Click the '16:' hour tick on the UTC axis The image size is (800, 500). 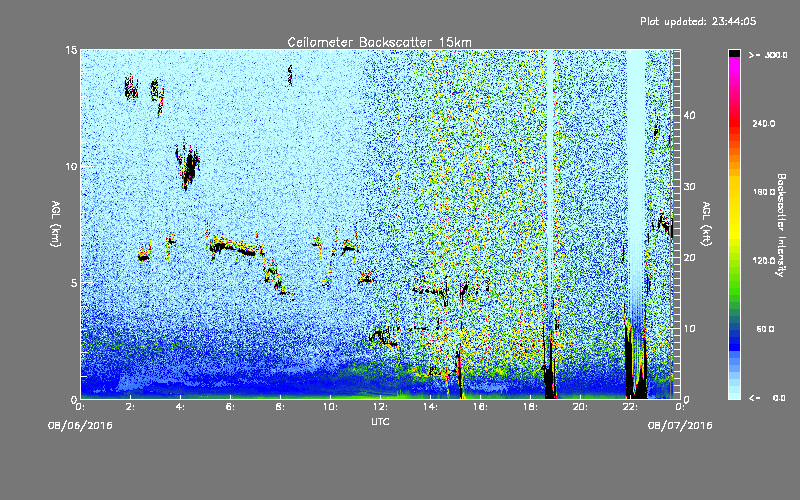pos(481,407)
